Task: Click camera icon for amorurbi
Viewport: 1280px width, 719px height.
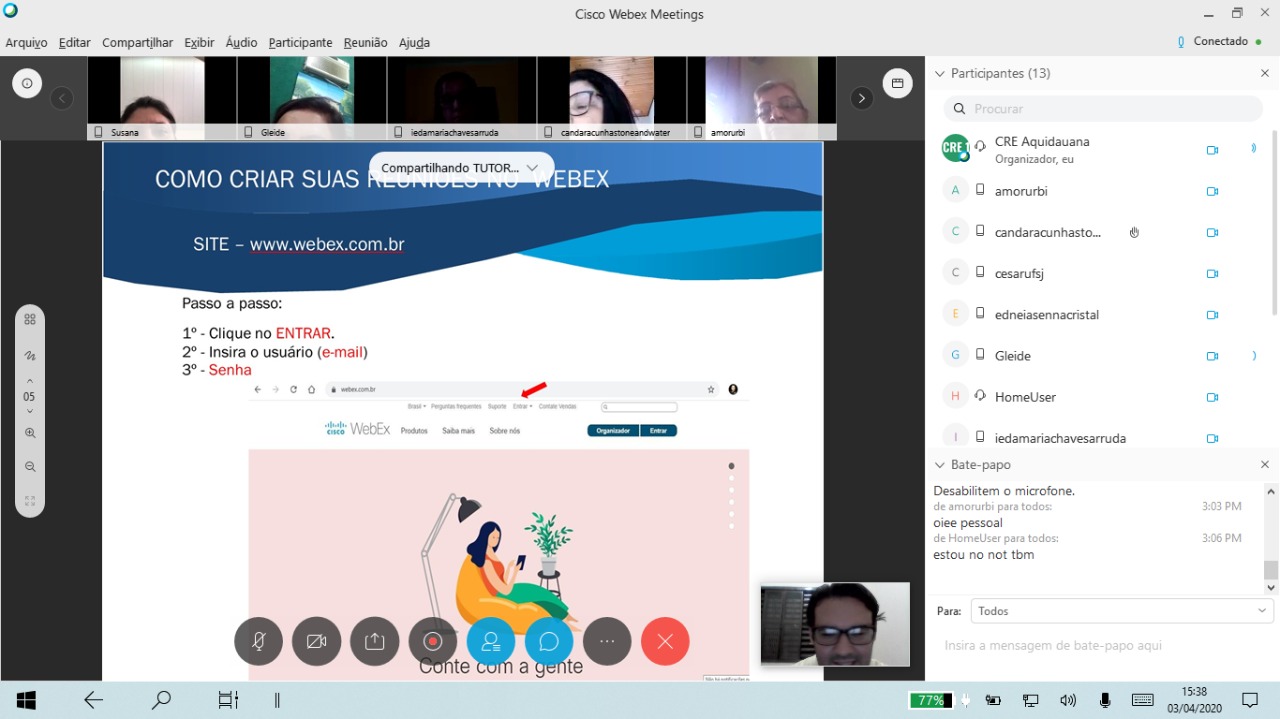Action: point(1212,191)
